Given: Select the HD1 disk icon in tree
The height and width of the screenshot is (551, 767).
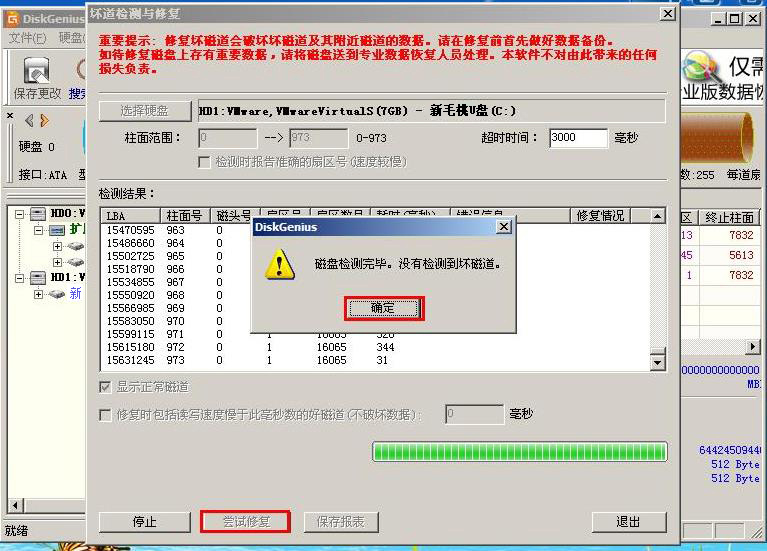Looking at the screenshot, I should 38,278.
